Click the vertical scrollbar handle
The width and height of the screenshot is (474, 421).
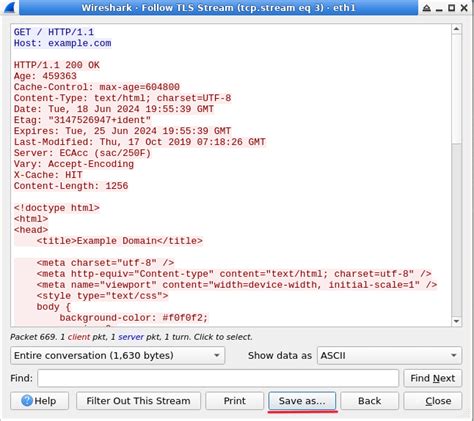[x=456, y=88]
